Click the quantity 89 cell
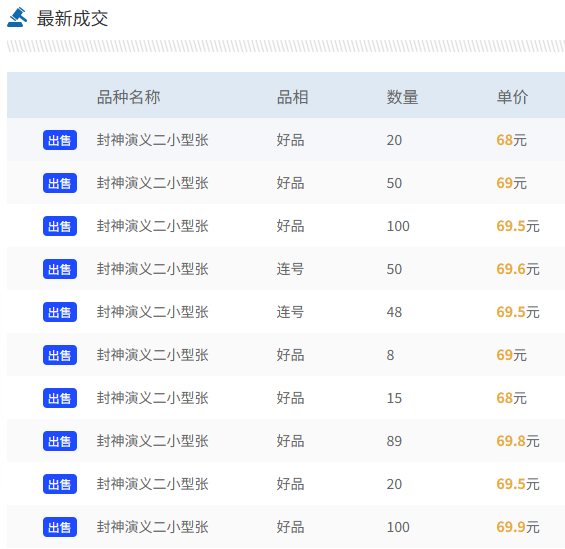The height and width of the screenshot is (549, 565). click(394, 441)
